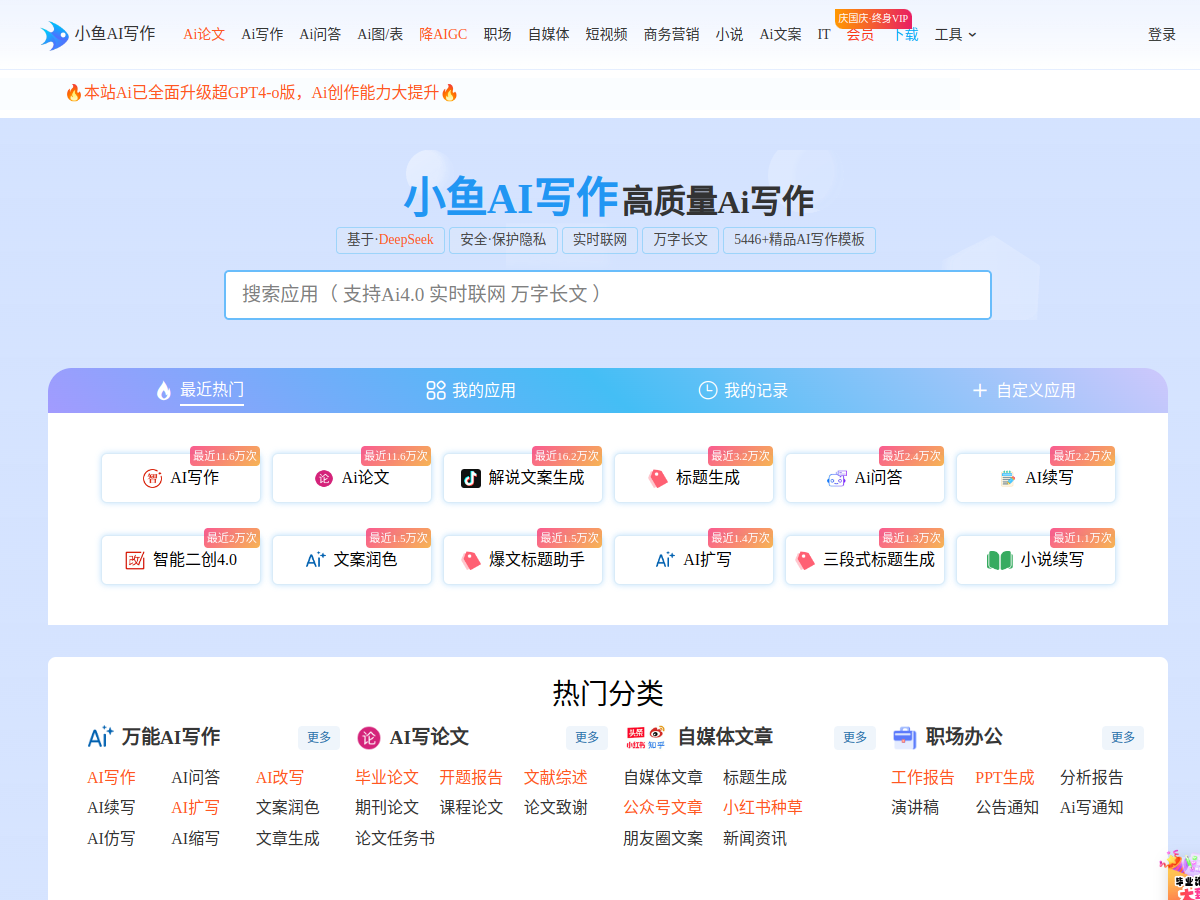Open the 朋友圈文案 link

coord(663,838)
